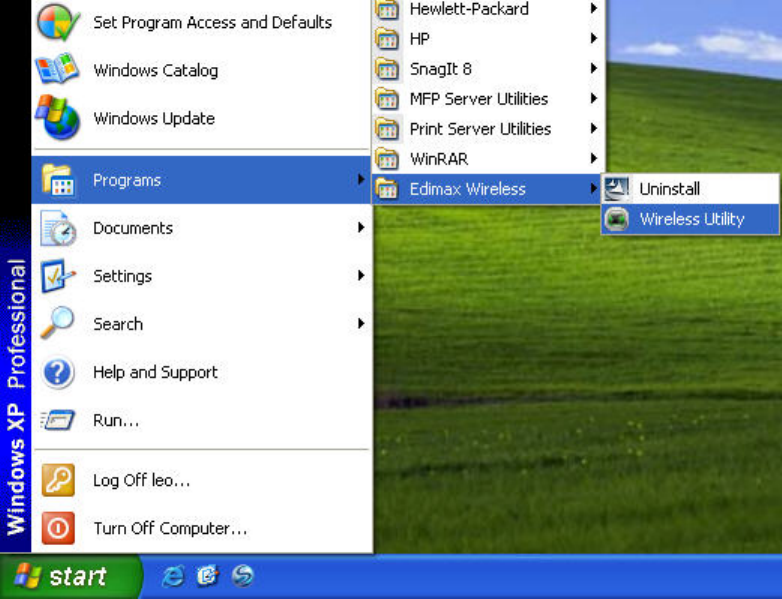Click the Log Off key icon
Screen dimensions: 782x599
coord(58,480)
